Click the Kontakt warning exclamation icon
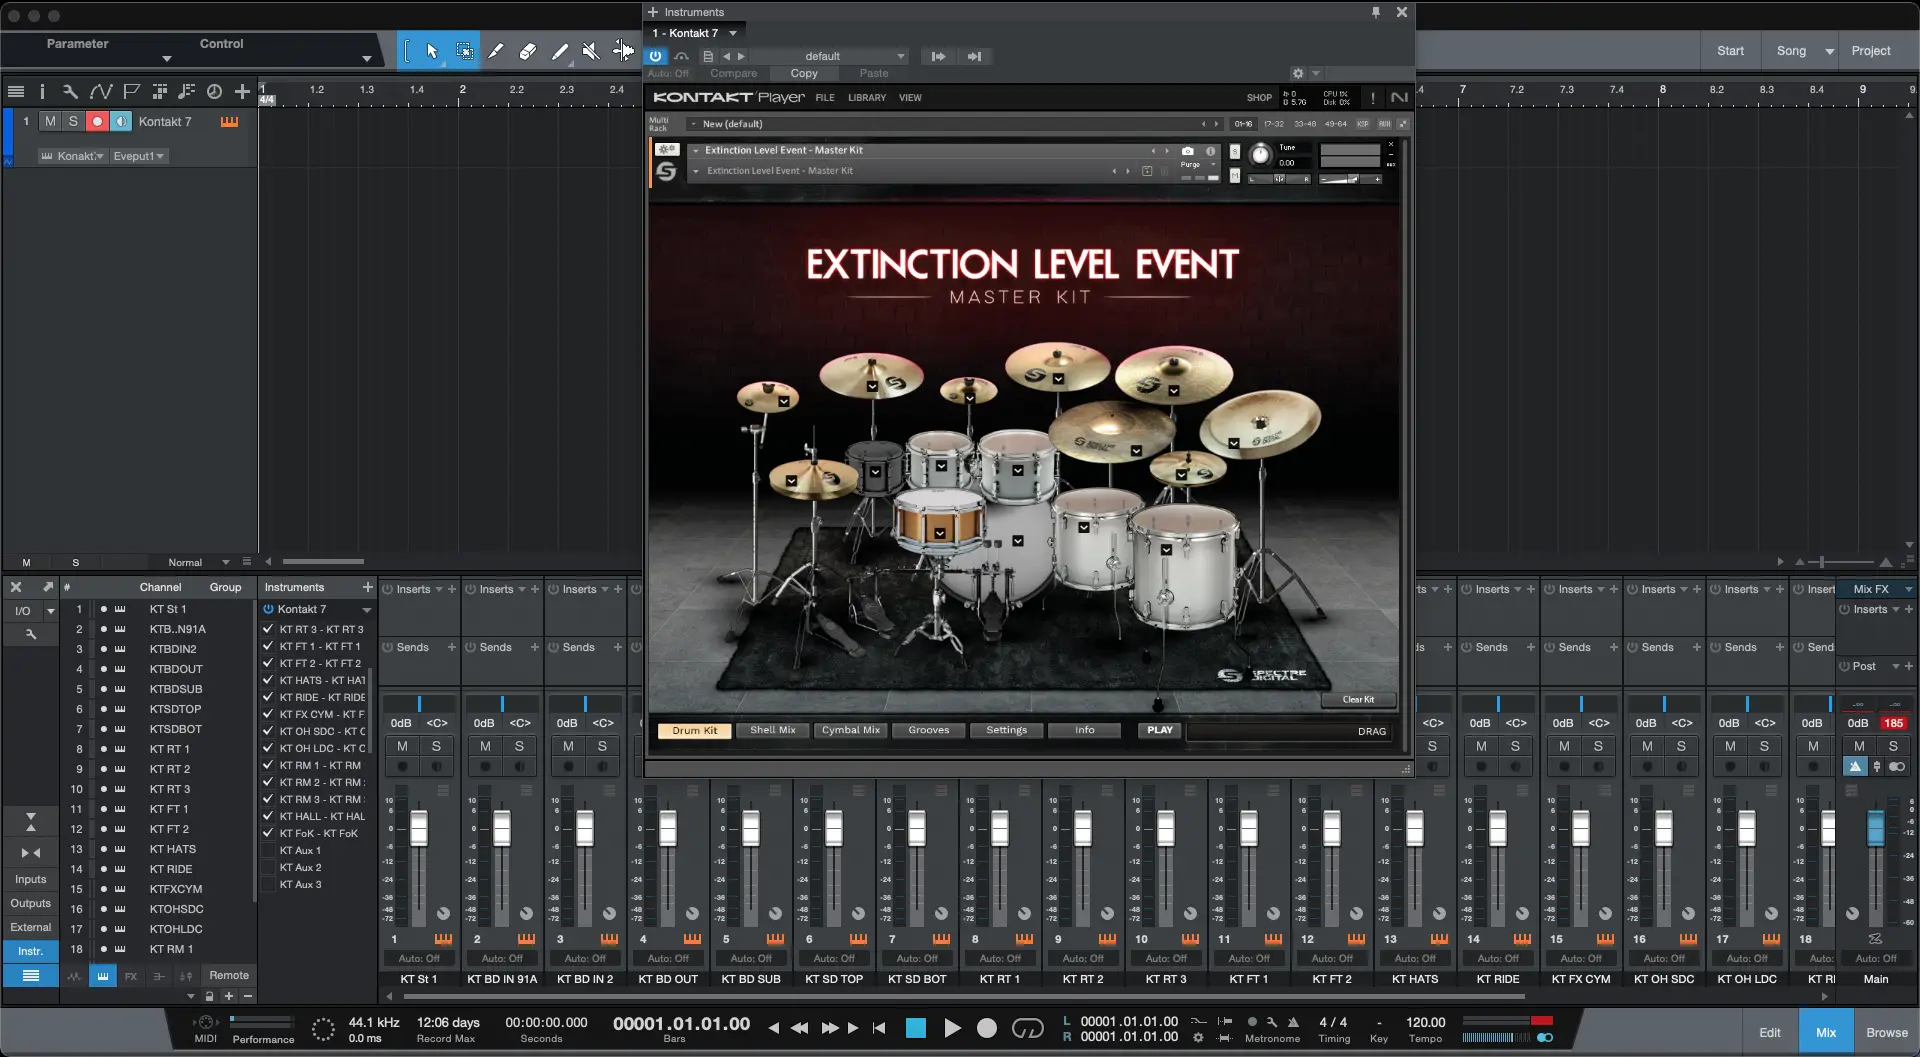Image resolution: width=1920 pixels, height=1057 pixels. (x=1373, y=98)
